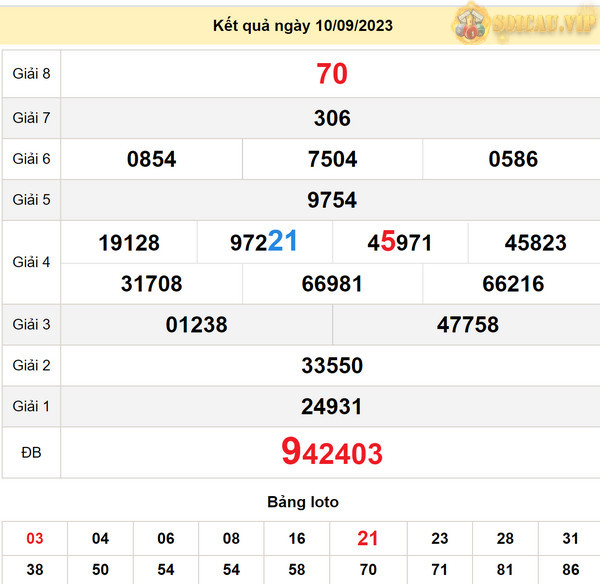Click the results title dated 10/09/2023
Viewport: 600px width, 584px height.
point(302,25)
